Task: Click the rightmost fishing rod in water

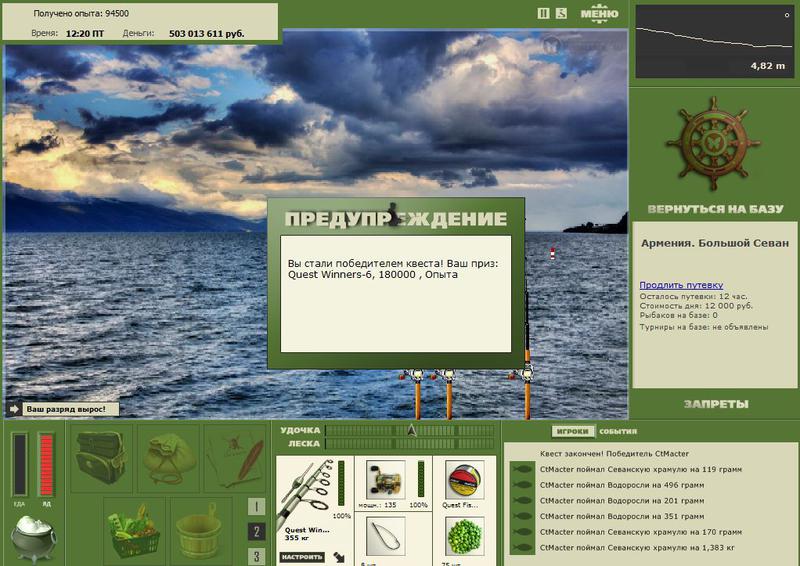Action: tap(527, 355)
